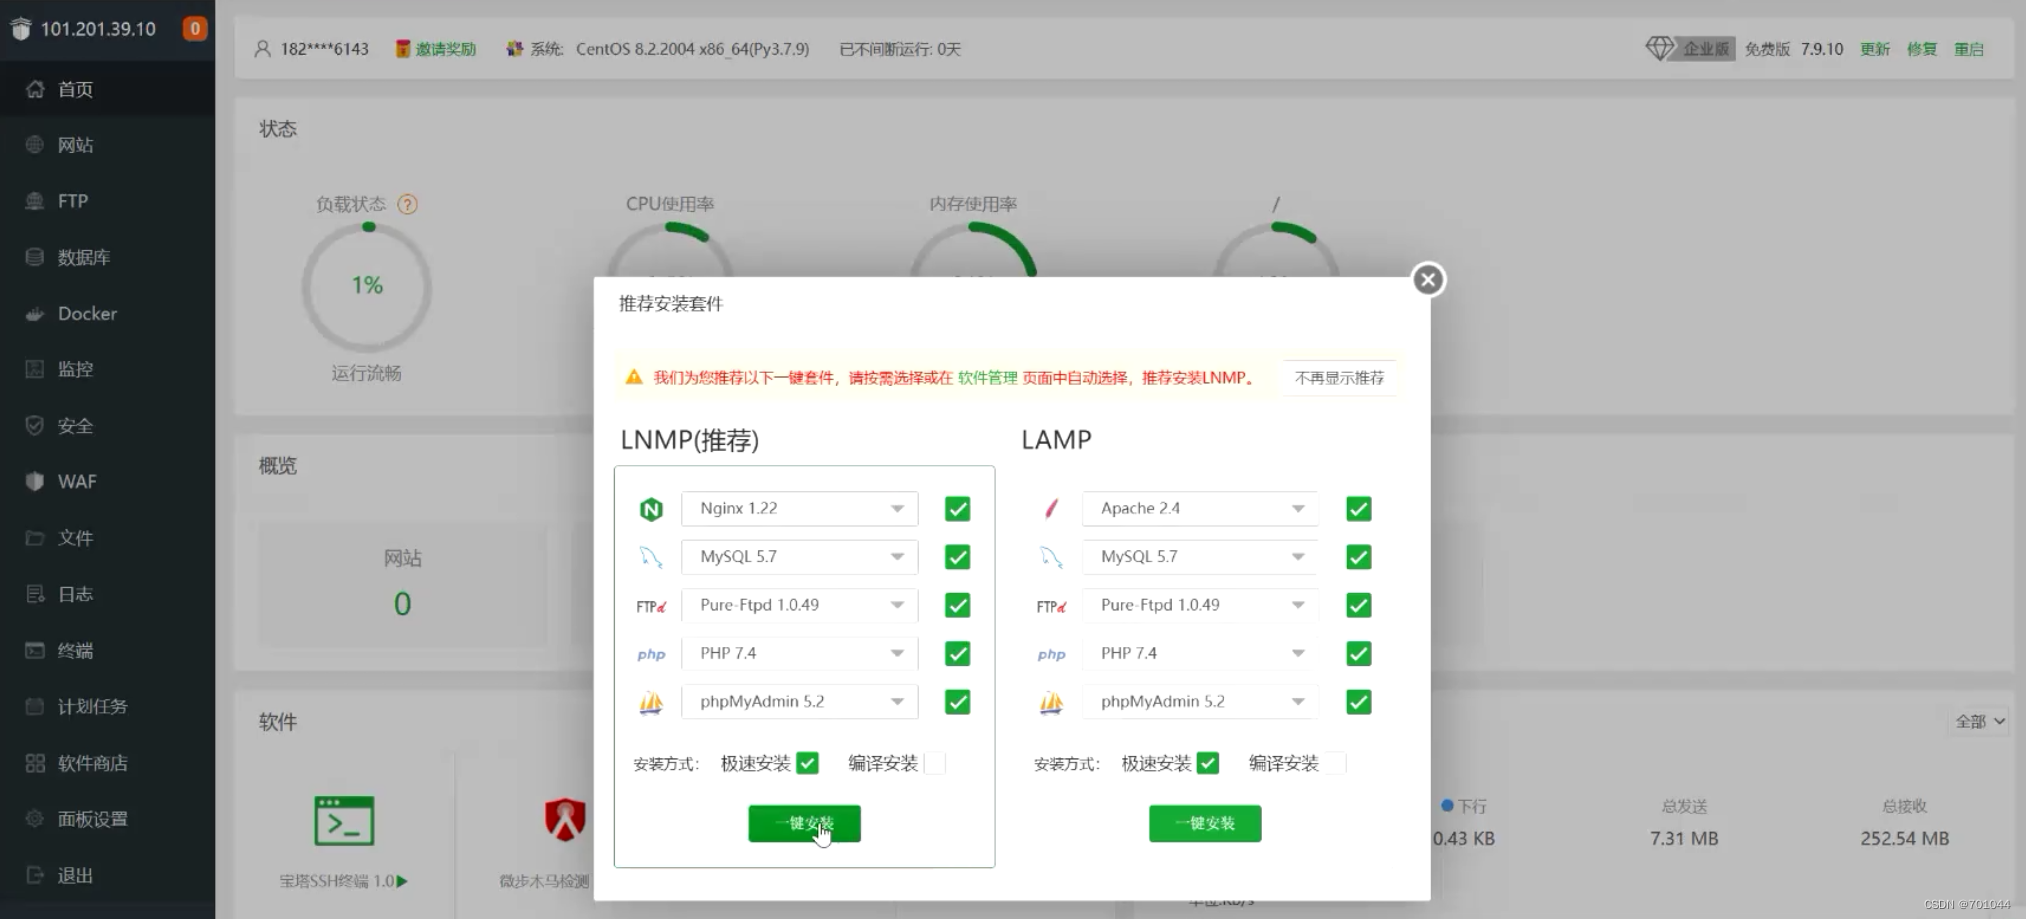Enable 编译安装 checkbox under LNMP
The image size is (2026, 919).
(x=935, y=763)
